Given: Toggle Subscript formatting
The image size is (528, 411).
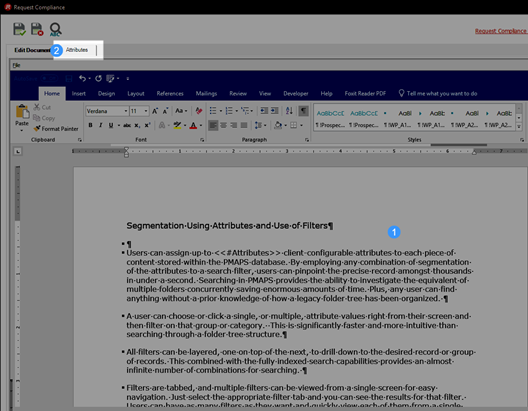Looking at the screenshot, I should tap(137, 125).
